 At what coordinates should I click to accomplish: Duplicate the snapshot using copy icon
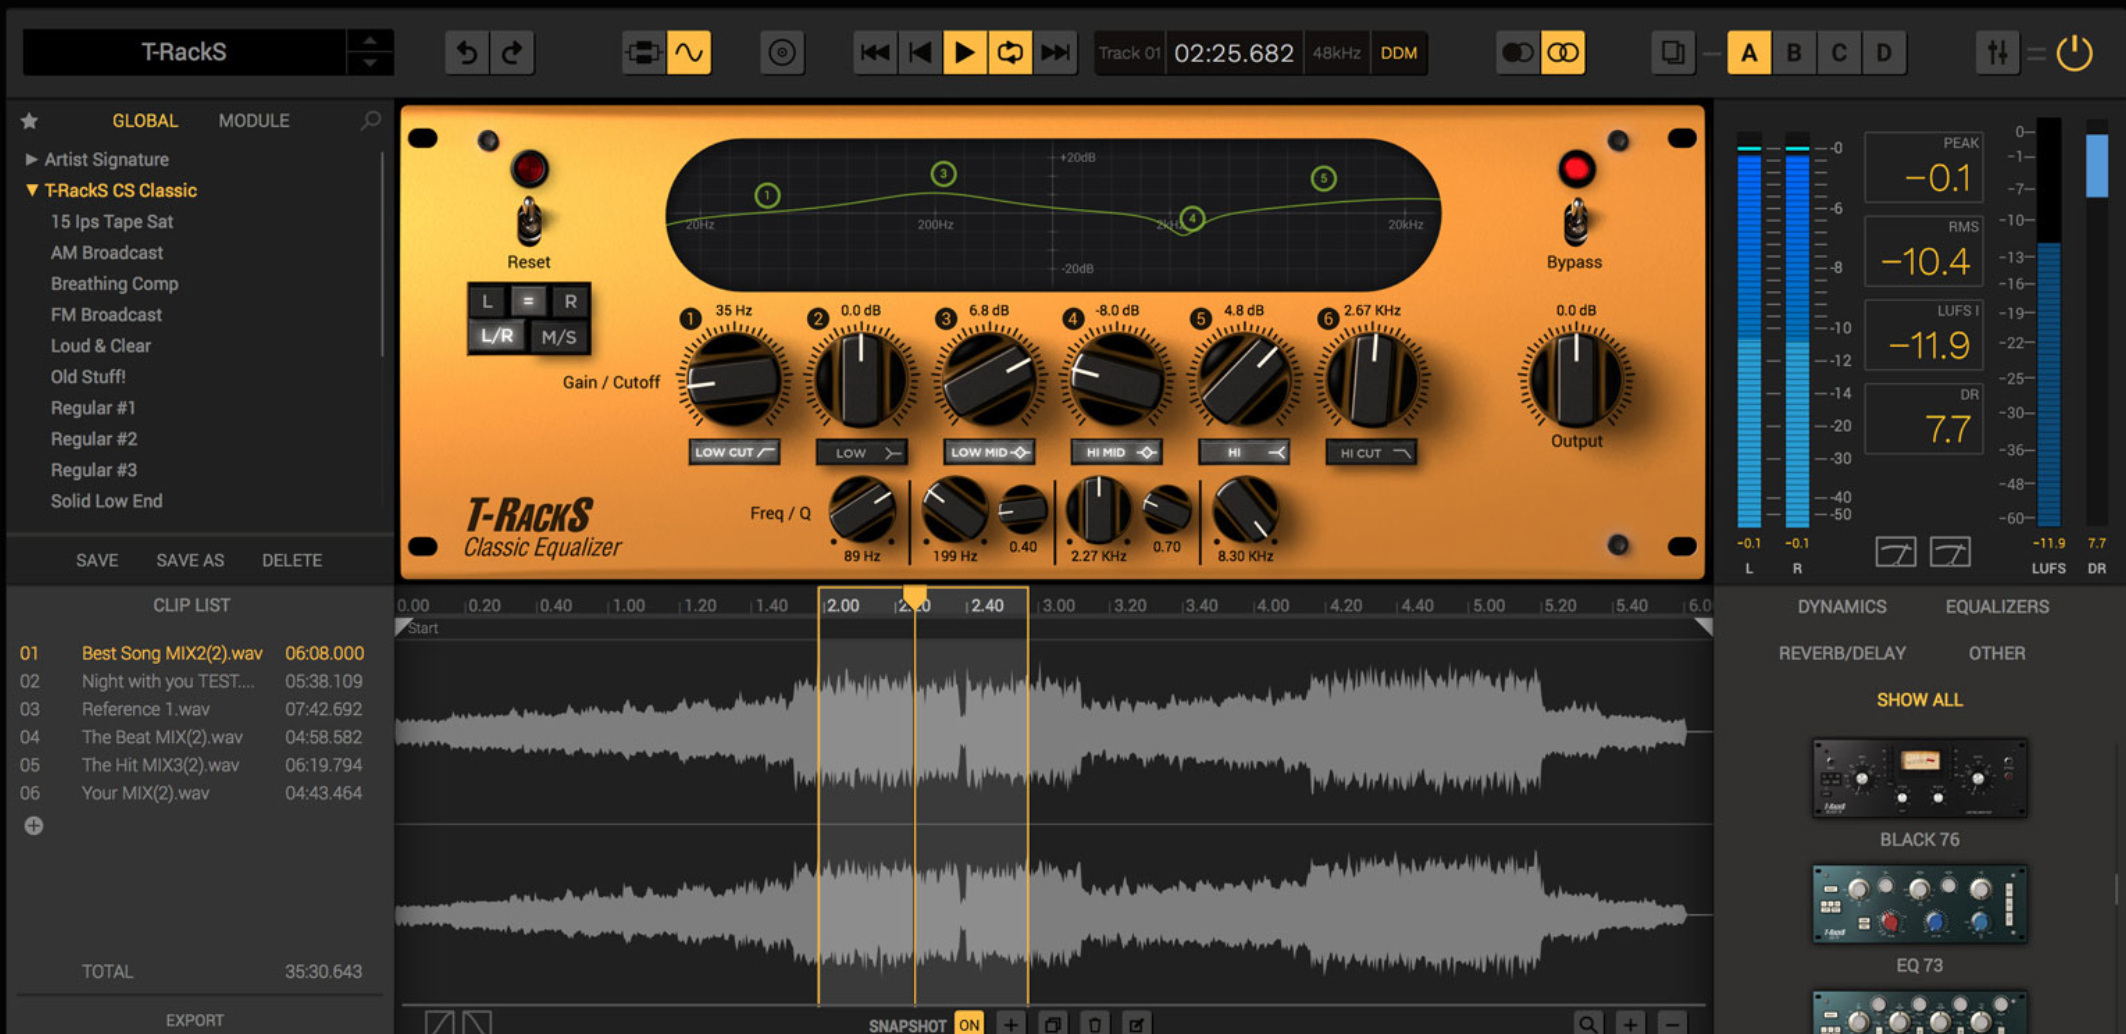click(1053, 1024)
